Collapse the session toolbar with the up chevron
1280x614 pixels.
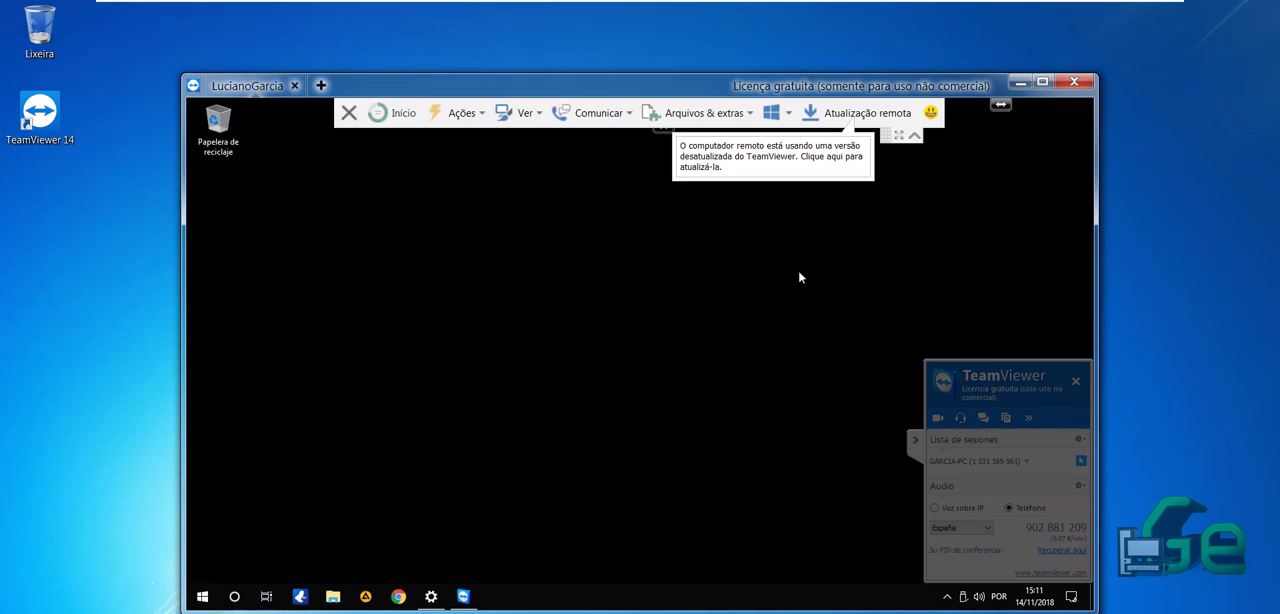click(x=915, y=135)
